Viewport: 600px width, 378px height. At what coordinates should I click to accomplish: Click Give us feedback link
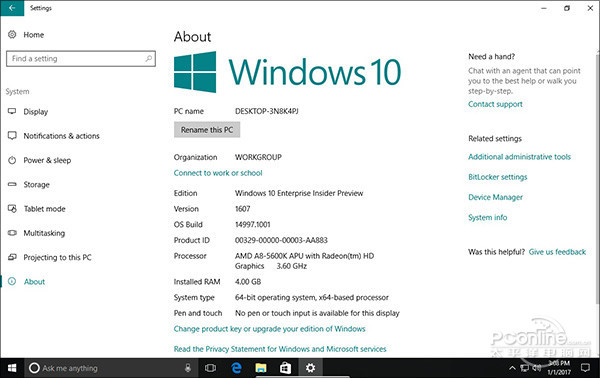[x=557, y=252]
